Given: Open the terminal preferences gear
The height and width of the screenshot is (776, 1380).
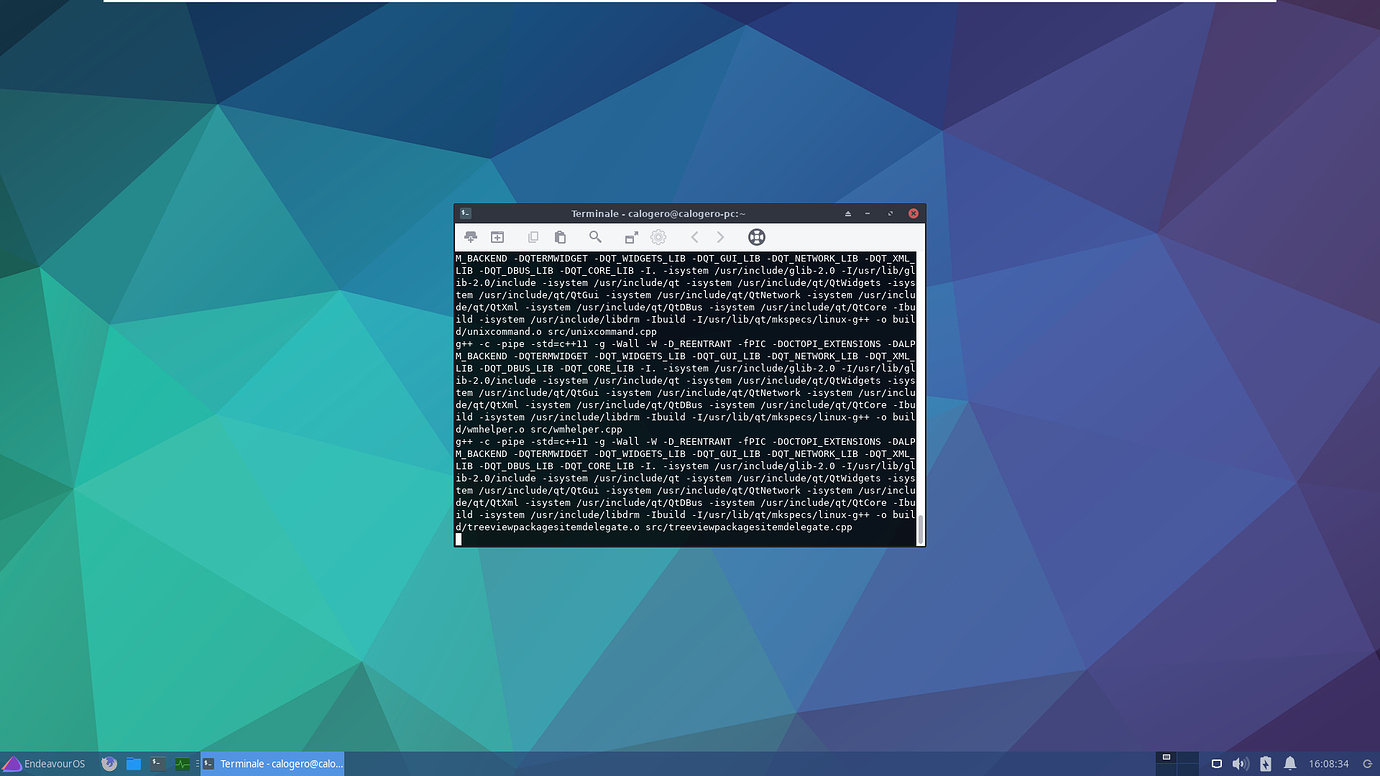Looking at the screenshot, I should pyautogui.click(x=658, y=237).
